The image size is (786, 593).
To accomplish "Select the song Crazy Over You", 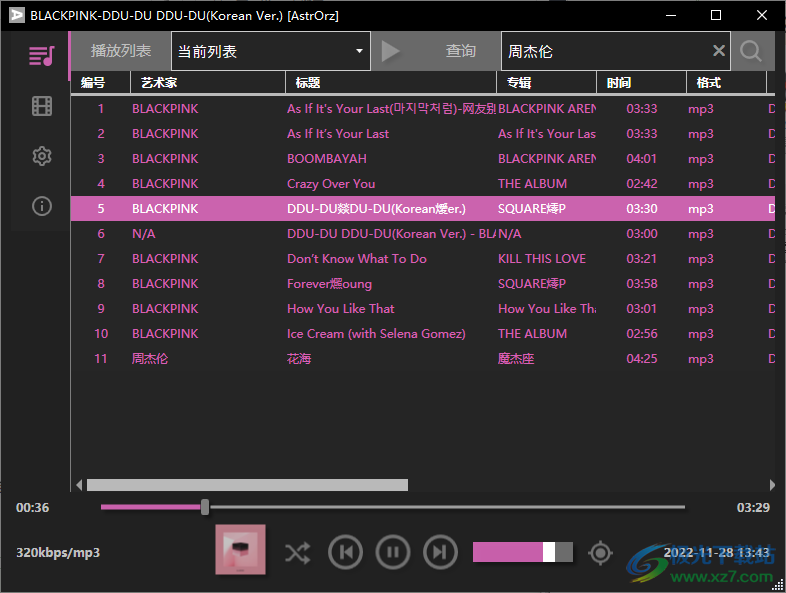I will [x=331, y=183].
